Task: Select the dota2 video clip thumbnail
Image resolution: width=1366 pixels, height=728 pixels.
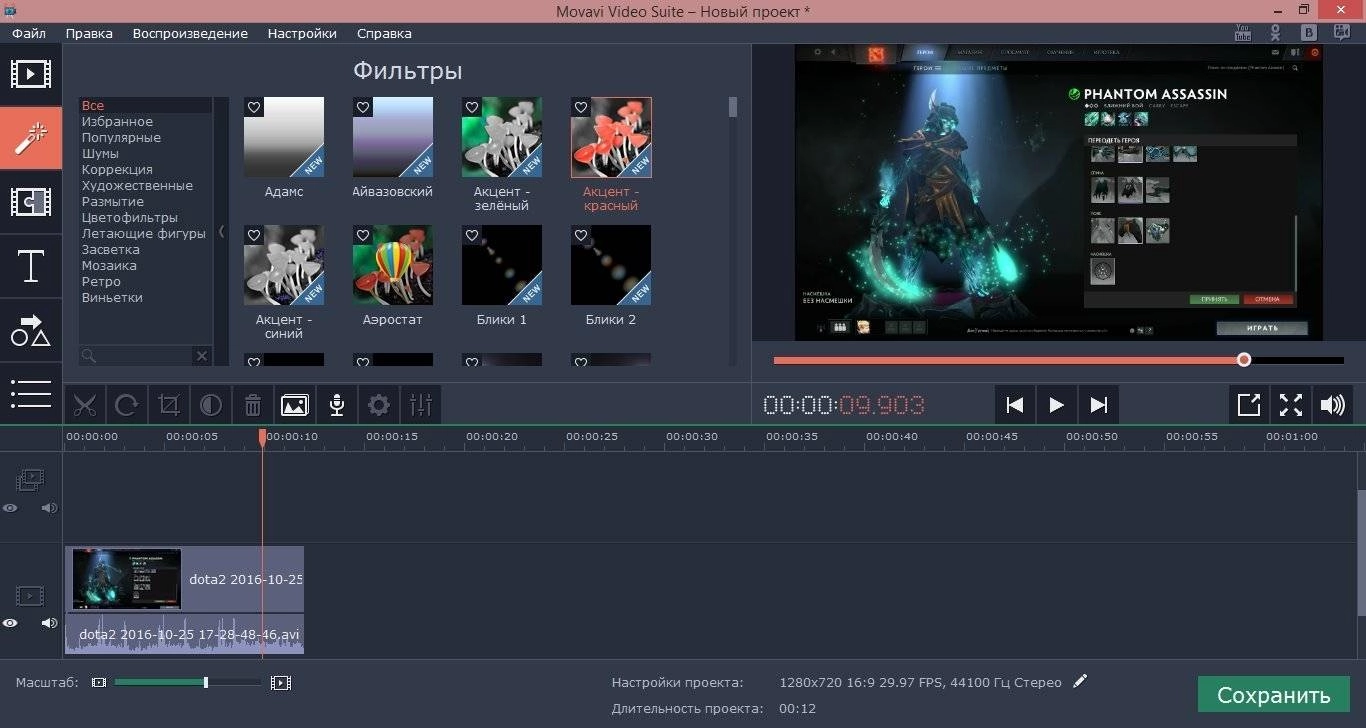Action: tap(126, 579)
